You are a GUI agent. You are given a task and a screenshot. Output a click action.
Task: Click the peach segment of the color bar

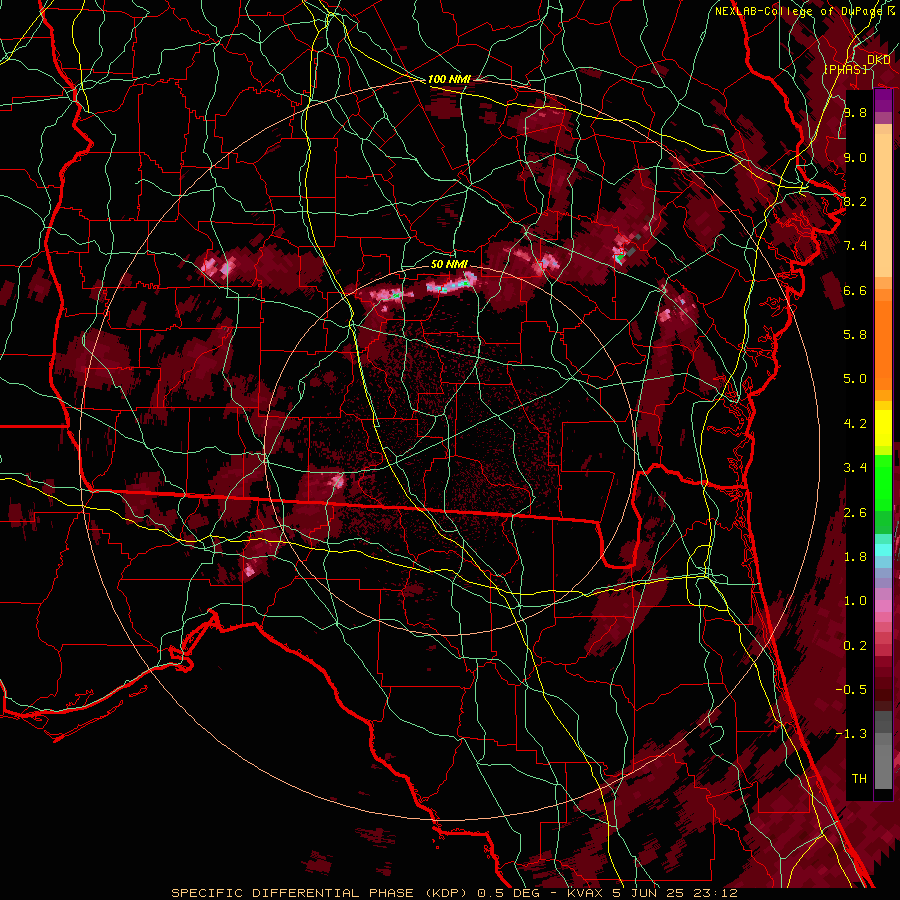click(x=883, y=201)
